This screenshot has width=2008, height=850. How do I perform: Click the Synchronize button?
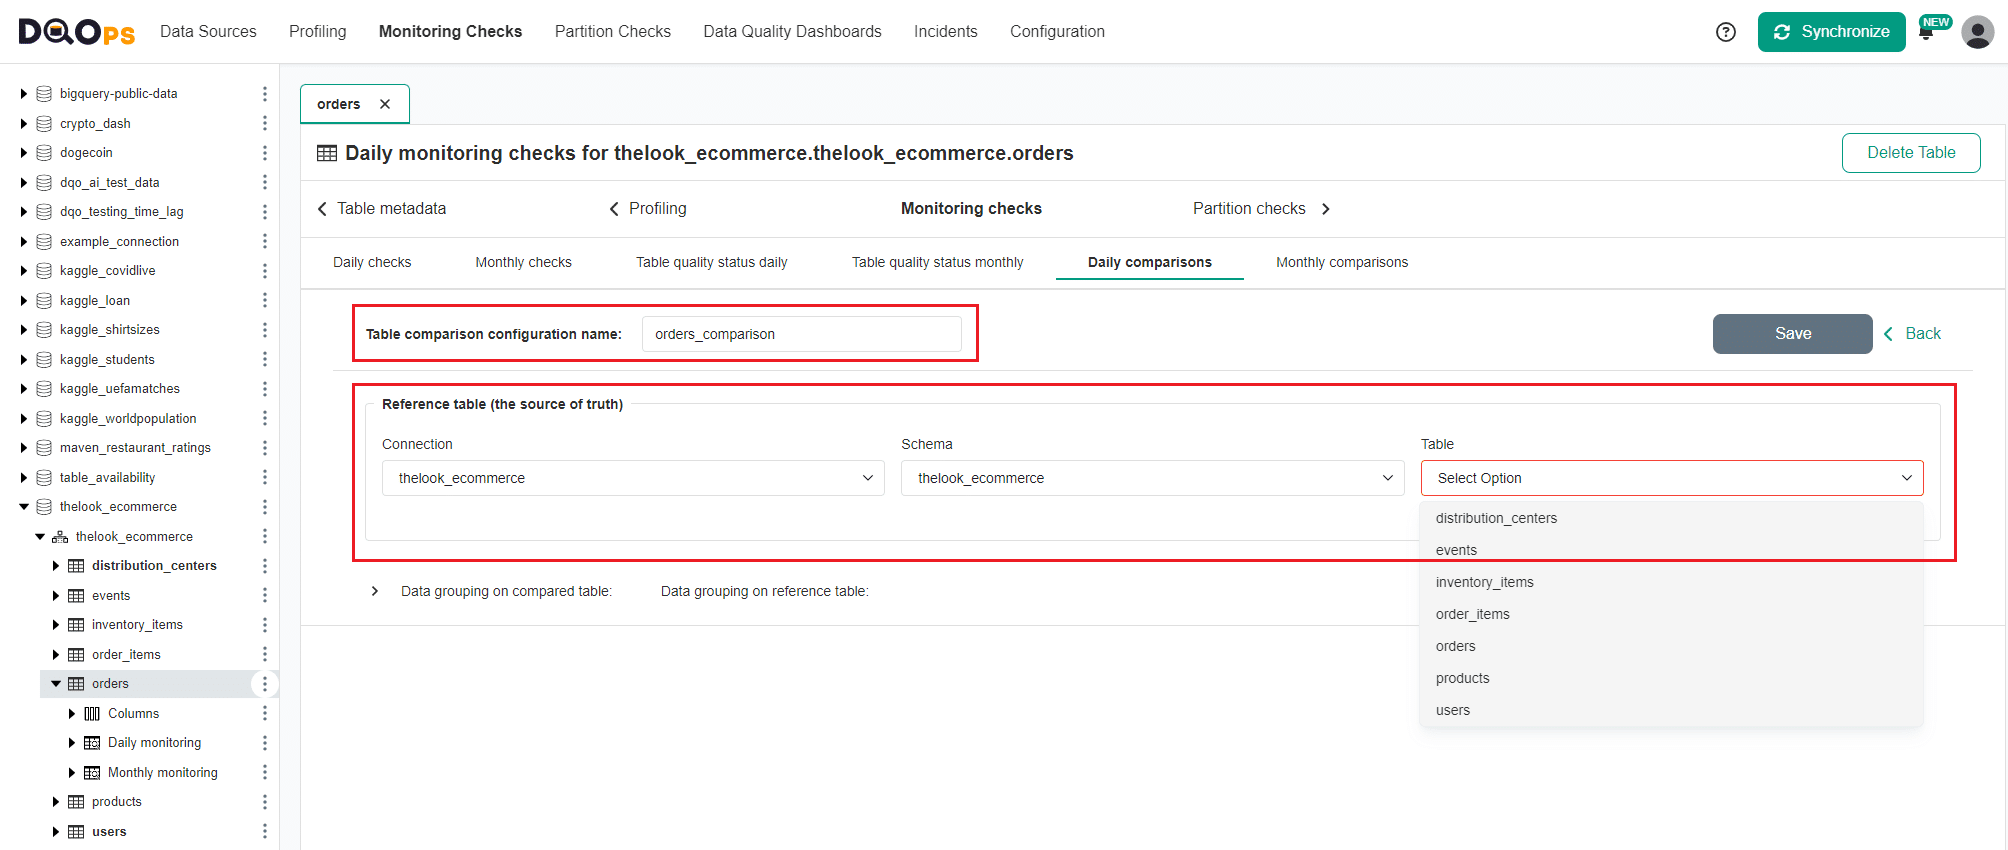pos(1832,32)
